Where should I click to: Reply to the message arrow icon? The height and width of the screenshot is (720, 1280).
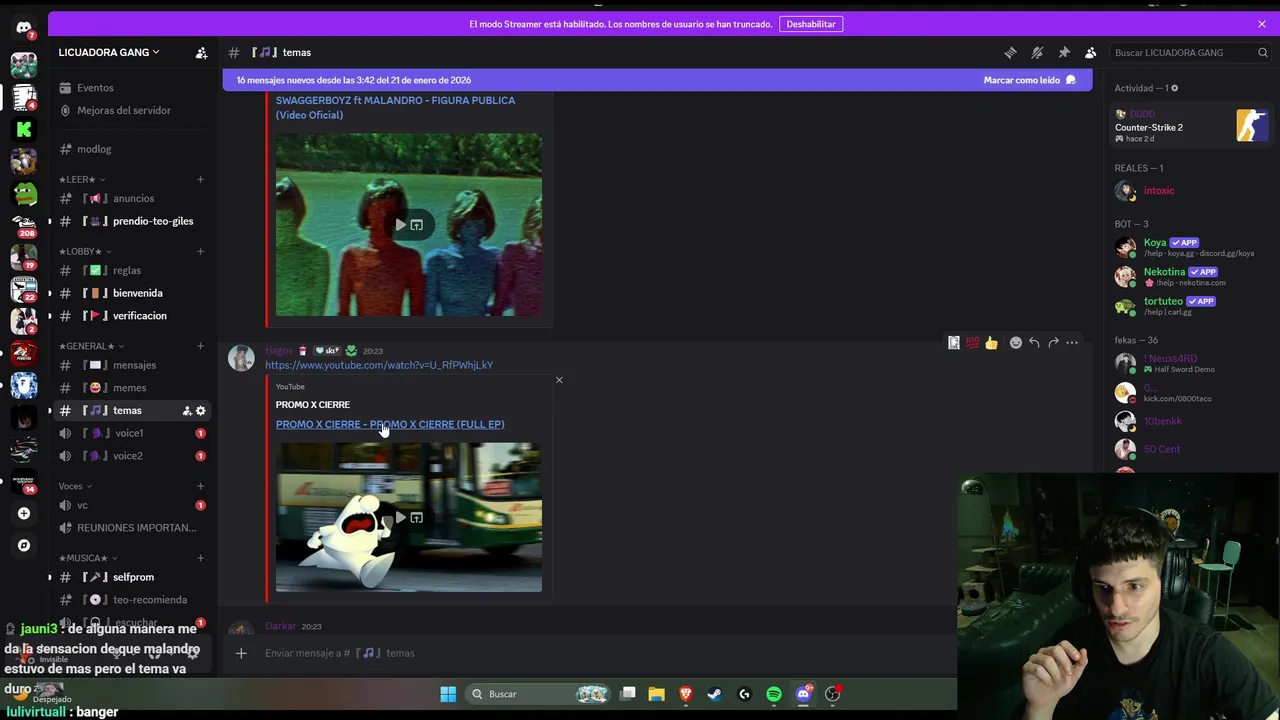tap(1034, 343)
